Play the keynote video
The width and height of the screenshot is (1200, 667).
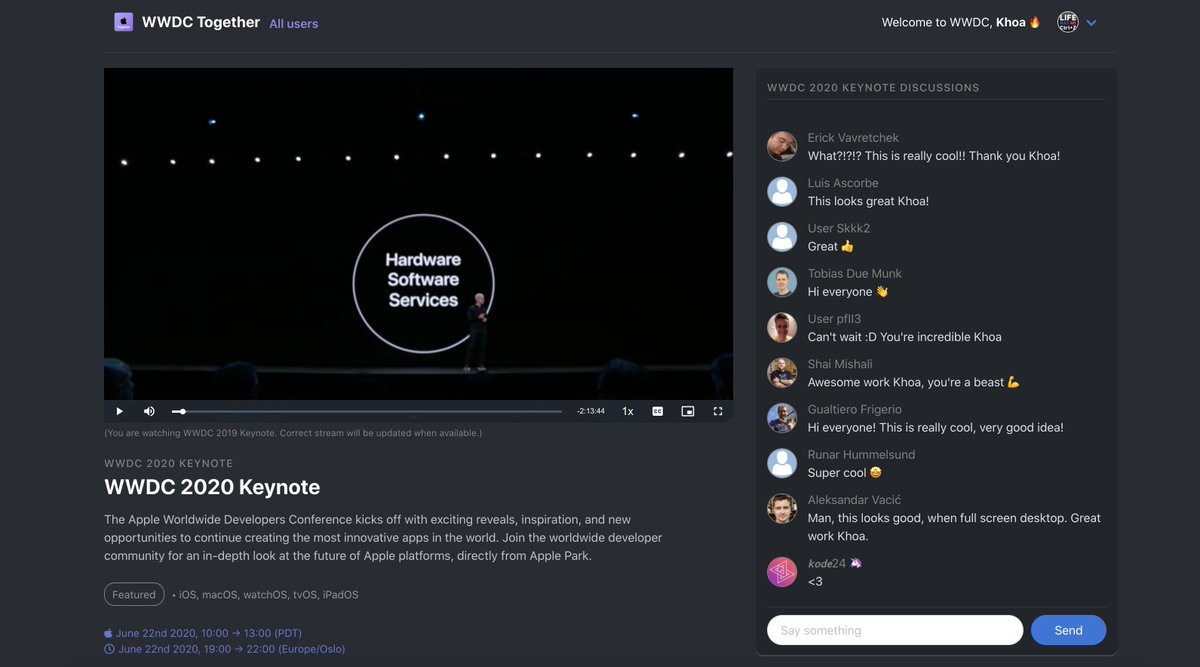click(120, 411)
